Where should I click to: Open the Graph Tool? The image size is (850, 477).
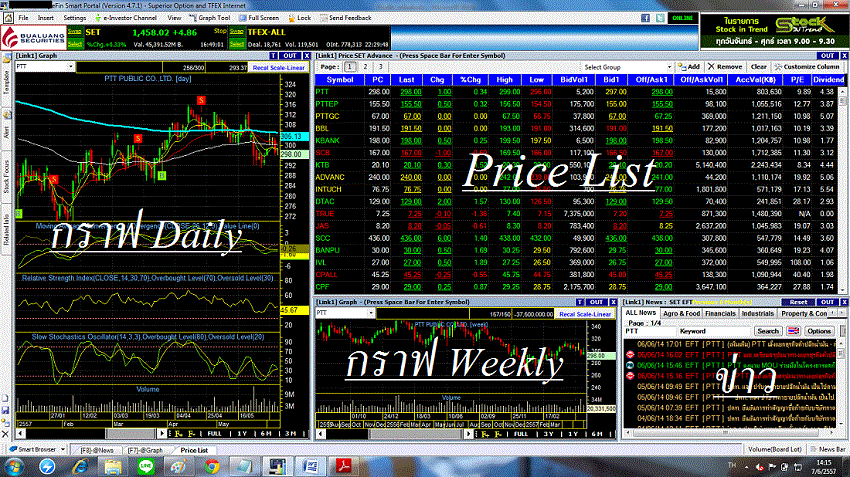click(x=210, y=18)
